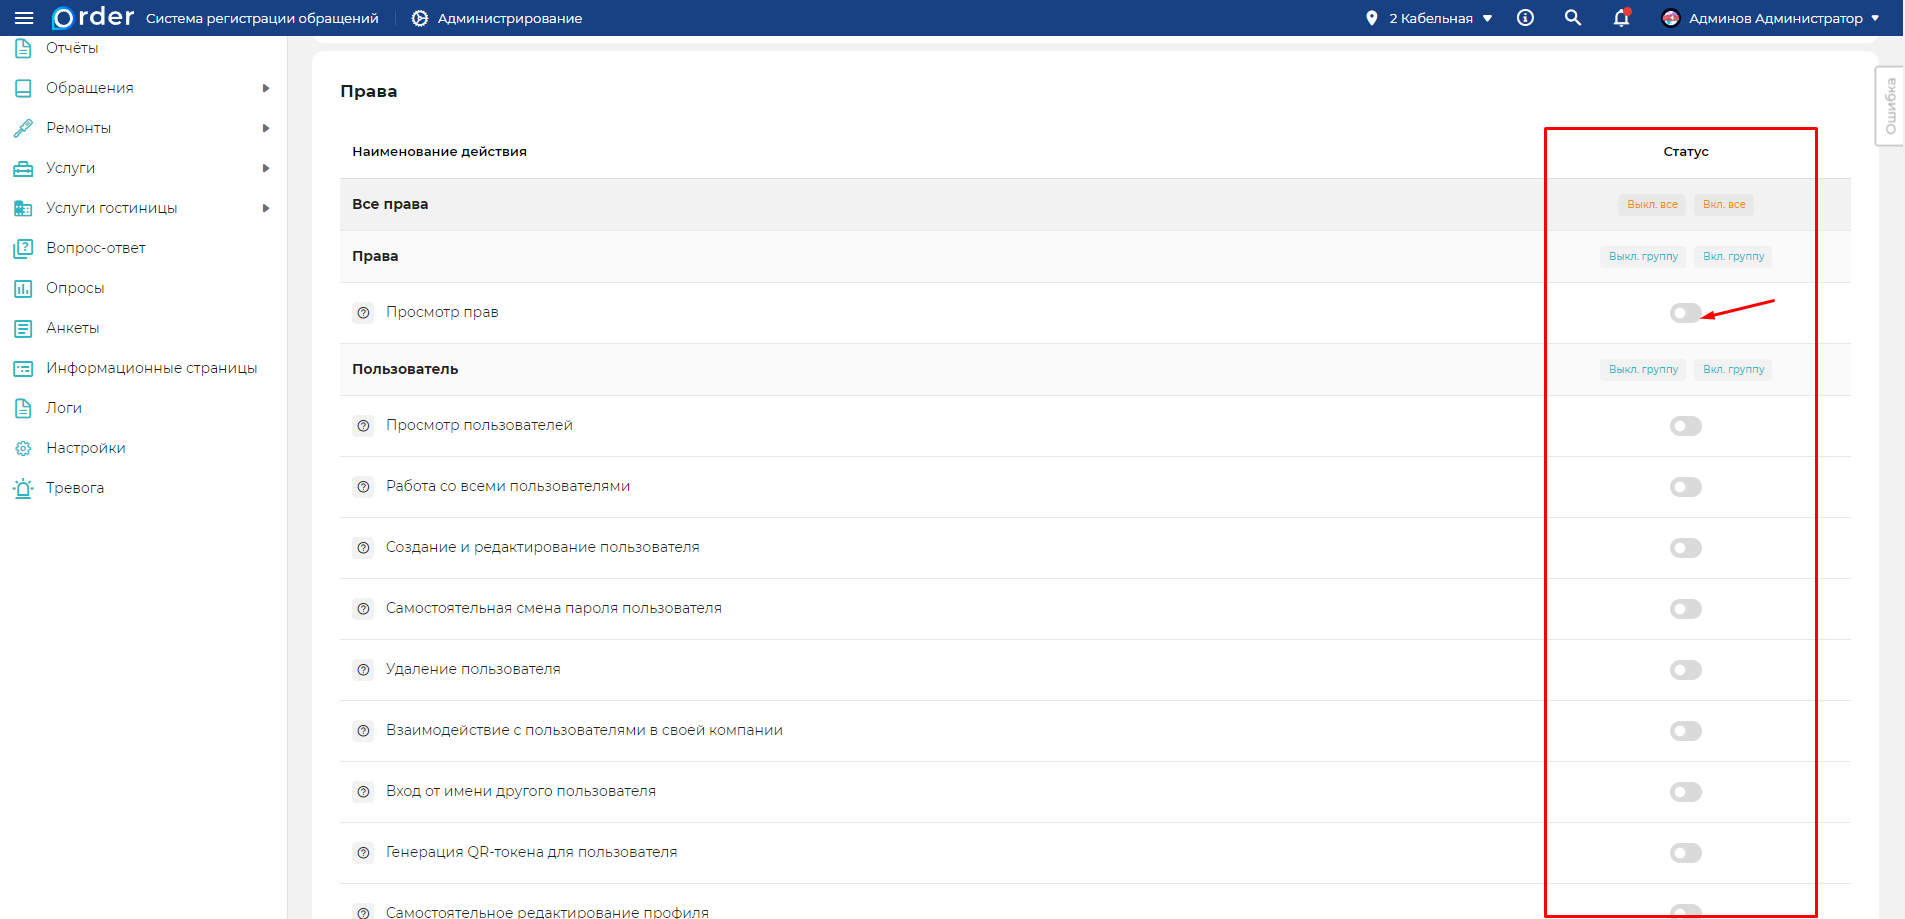Viewport: 1905px width, 919px height.
Task: Click Выкл. группу for Пользователь group
Action: coord(1643,370)
